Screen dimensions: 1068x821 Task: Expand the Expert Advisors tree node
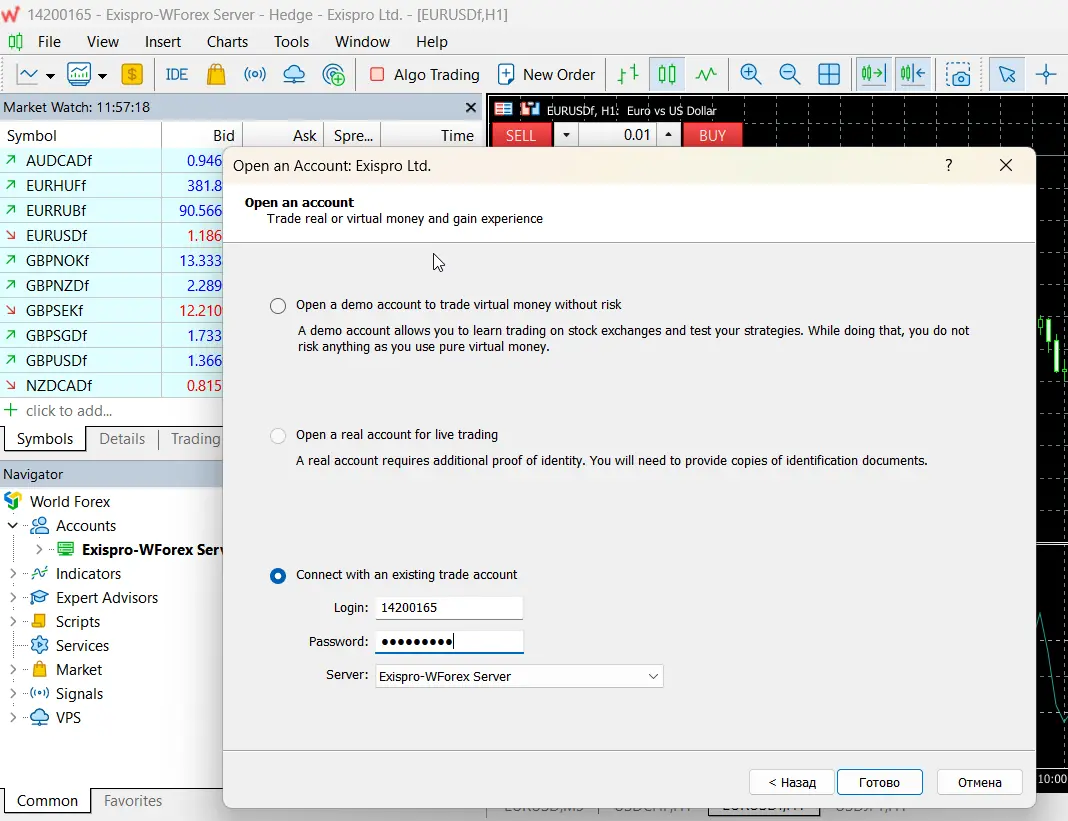pos(13,598)
